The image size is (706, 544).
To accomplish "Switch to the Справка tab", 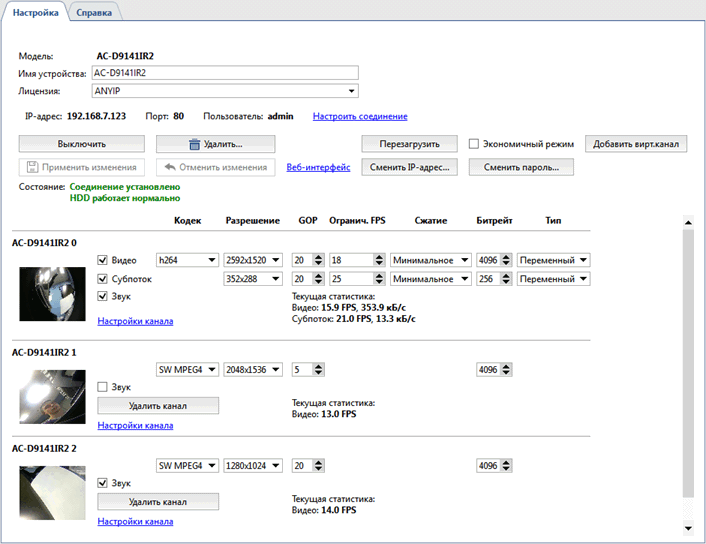I will [x=94, y=12].
